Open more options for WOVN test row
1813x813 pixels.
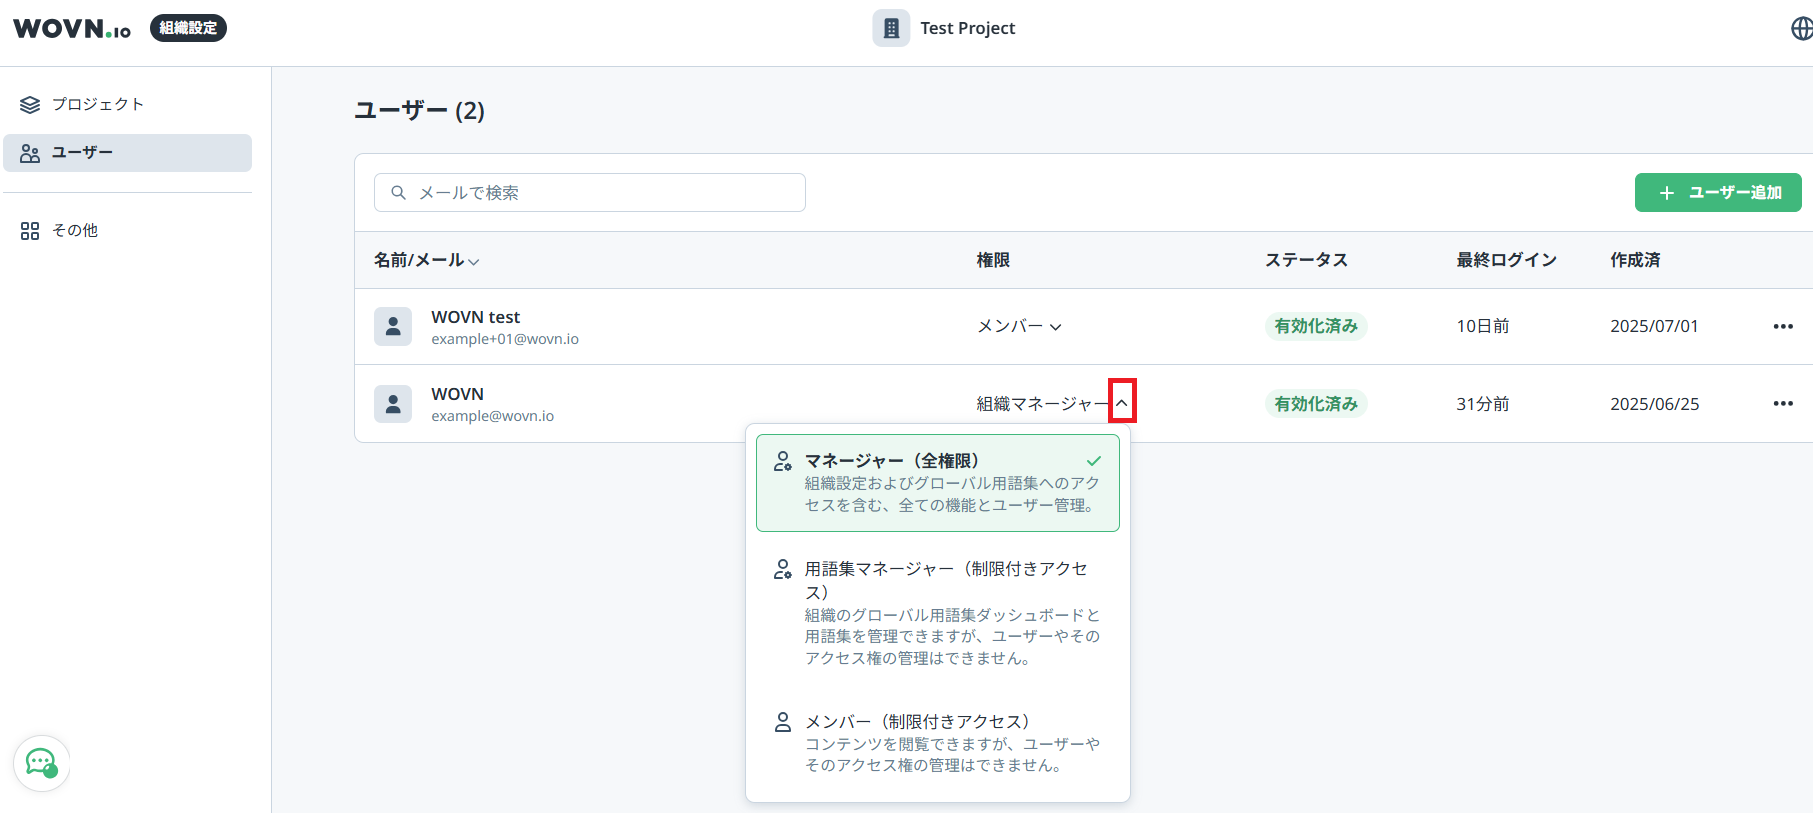(x=1783, y=326)
